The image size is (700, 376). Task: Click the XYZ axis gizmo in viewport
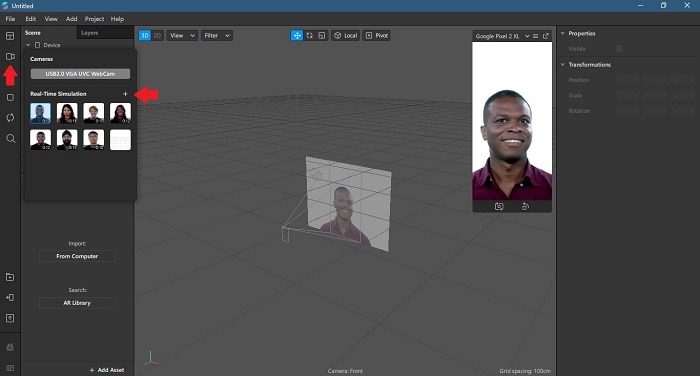pos(151,359)
